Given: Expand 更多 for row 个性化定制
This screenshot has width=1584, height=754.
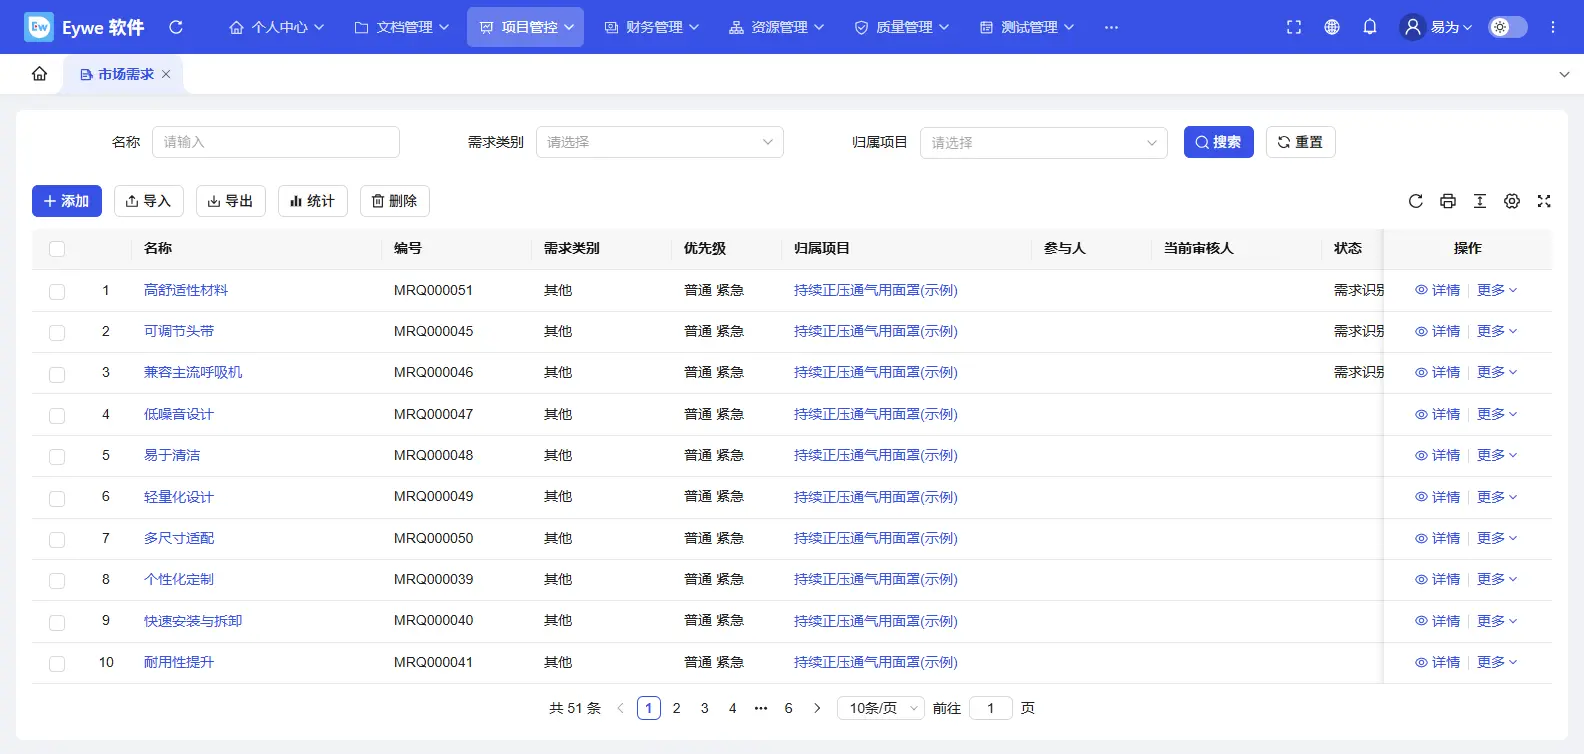Looking at the screenshot, I should 1497,579.
